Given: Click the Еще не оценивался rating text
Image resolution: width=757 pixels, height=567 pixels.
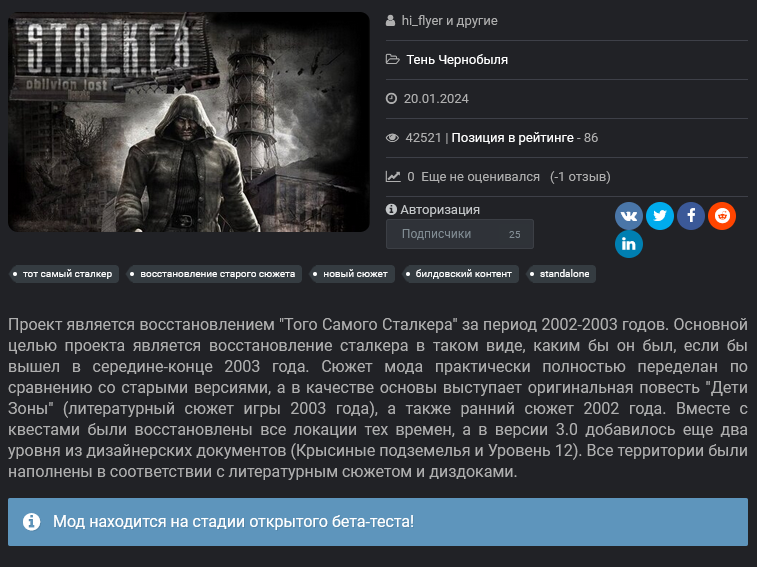Looking at the screenshot, I should (480, 177).
